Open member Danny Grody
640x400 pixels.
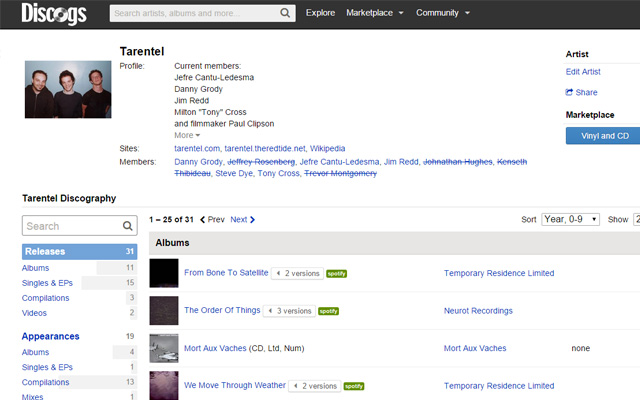198,162
